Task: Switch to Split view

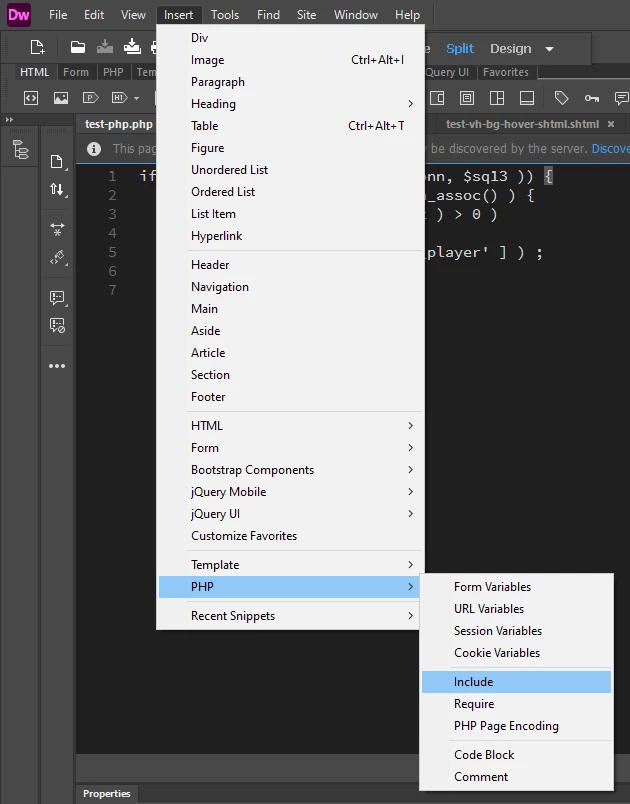Action: coord(460,48)
